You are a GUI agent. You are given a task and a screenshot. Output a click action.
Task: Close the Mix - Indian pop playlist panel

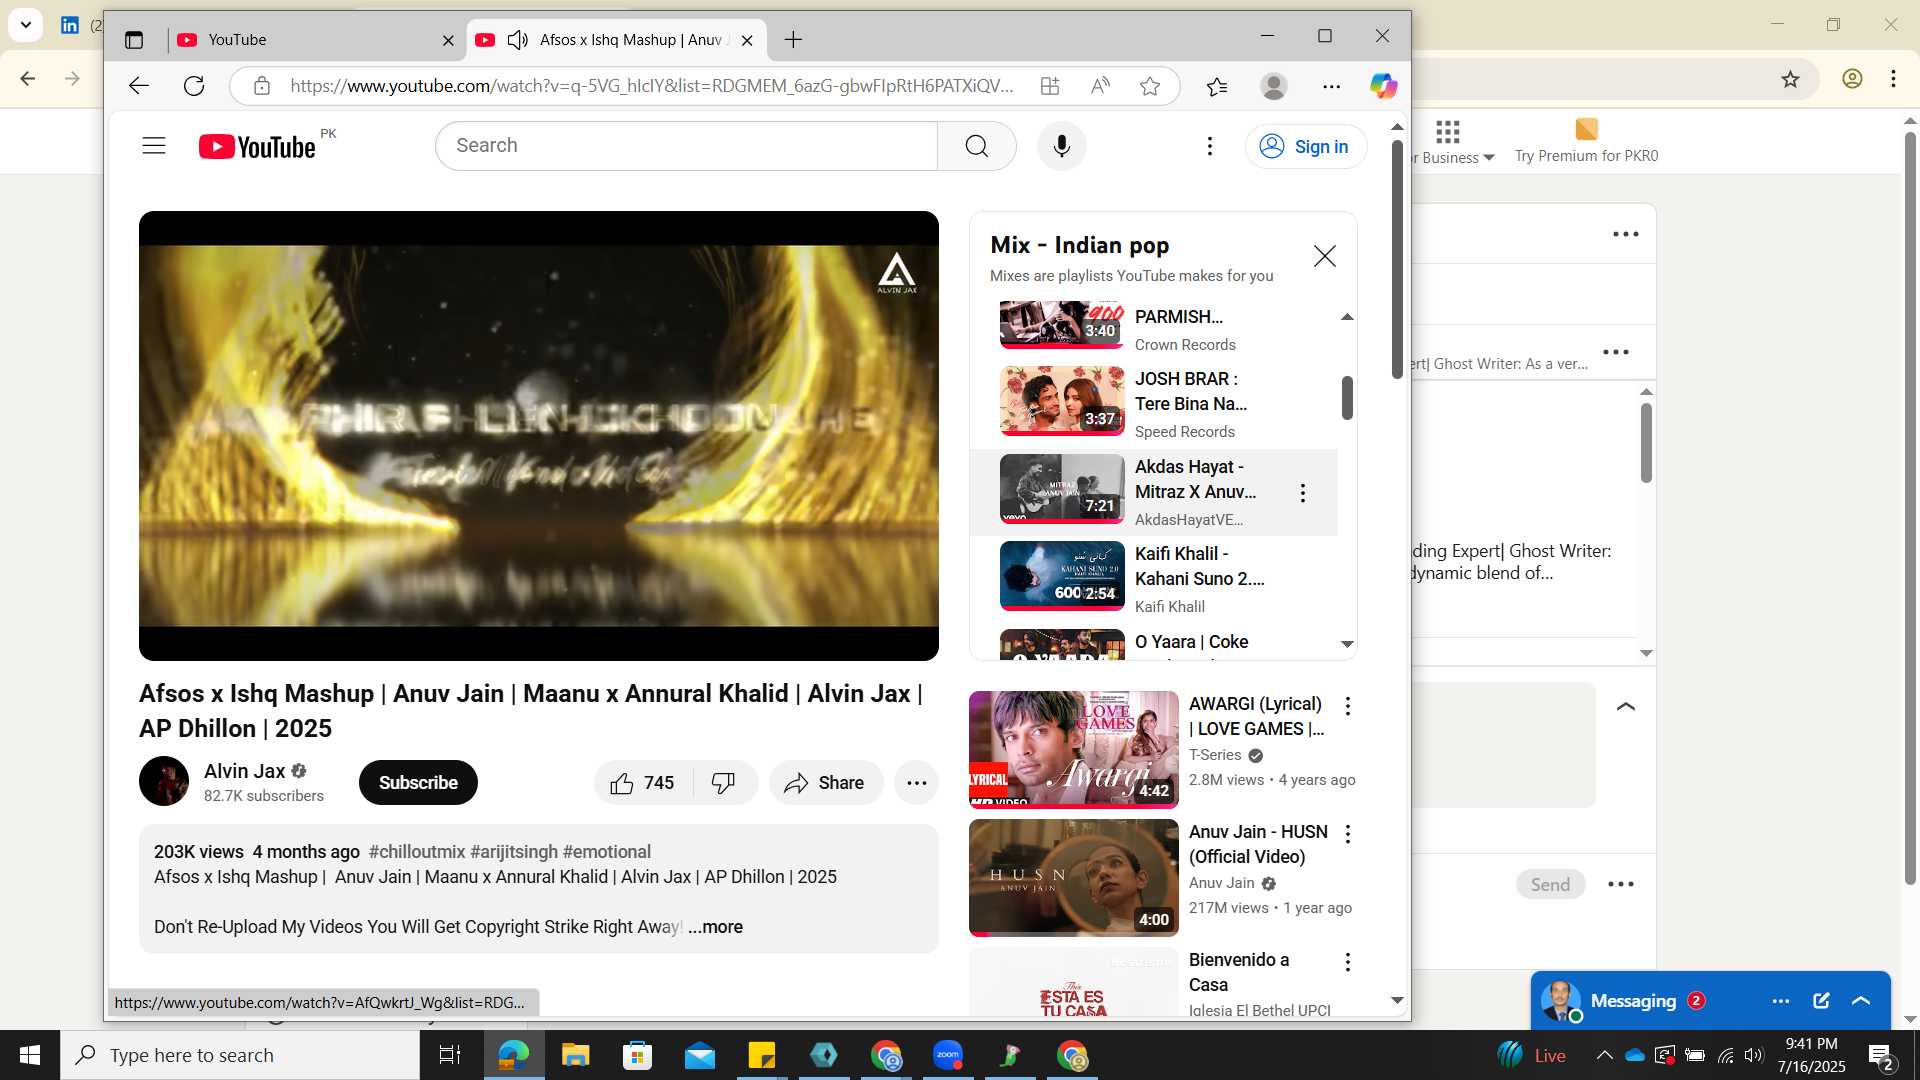tap(1324, 256)
